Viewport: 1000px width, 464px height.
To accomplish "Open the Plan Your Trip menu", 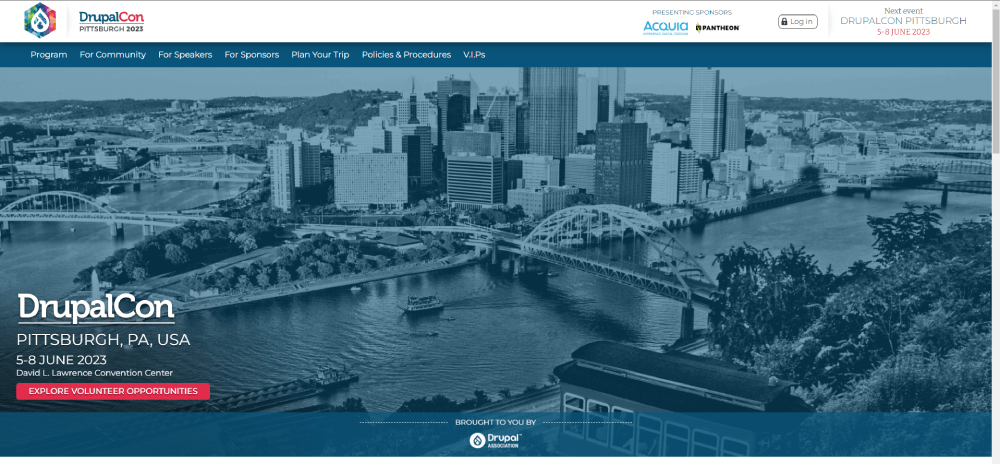I will (320, 55).
